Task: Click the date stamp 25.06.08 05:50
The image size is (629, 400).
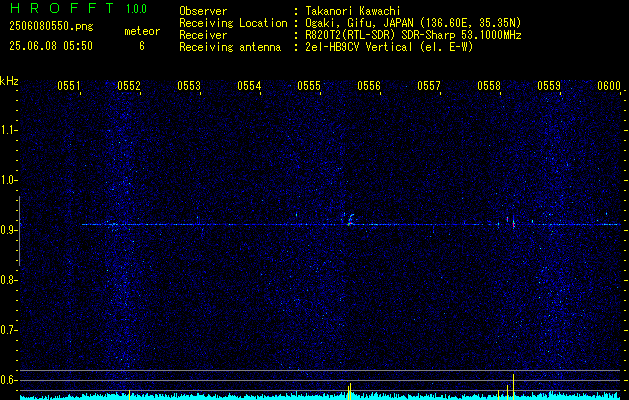Action: tap(51, 46)
